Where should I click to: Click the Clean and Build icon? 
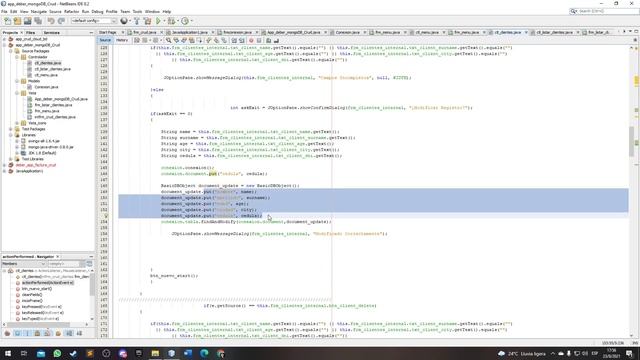[x=147, y=21]
